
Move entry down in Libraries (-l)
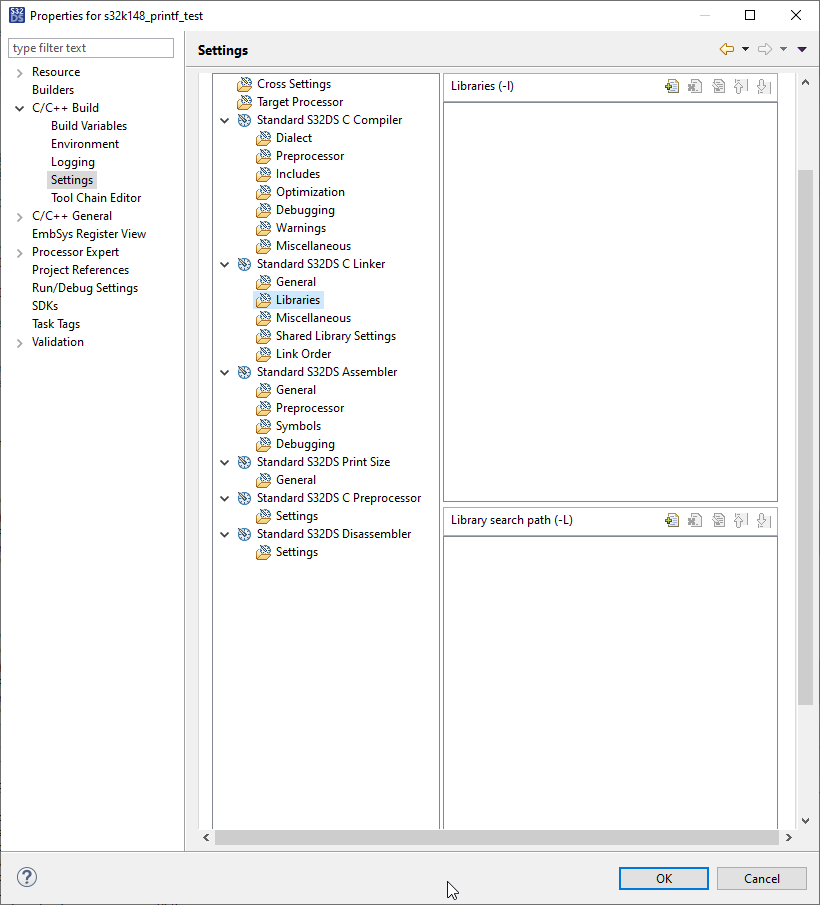(x=763, y=87)
